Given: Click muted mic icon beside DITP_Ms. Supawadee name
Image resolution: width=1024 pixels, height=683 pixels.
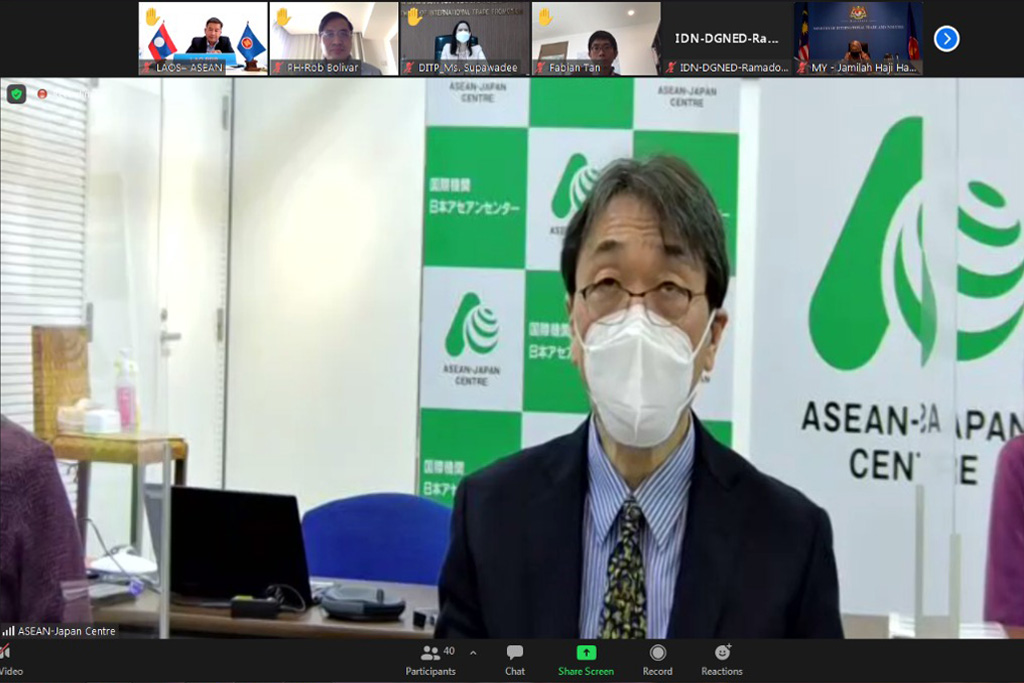Looking at the screenshot, I should click(x=409, y=67).
